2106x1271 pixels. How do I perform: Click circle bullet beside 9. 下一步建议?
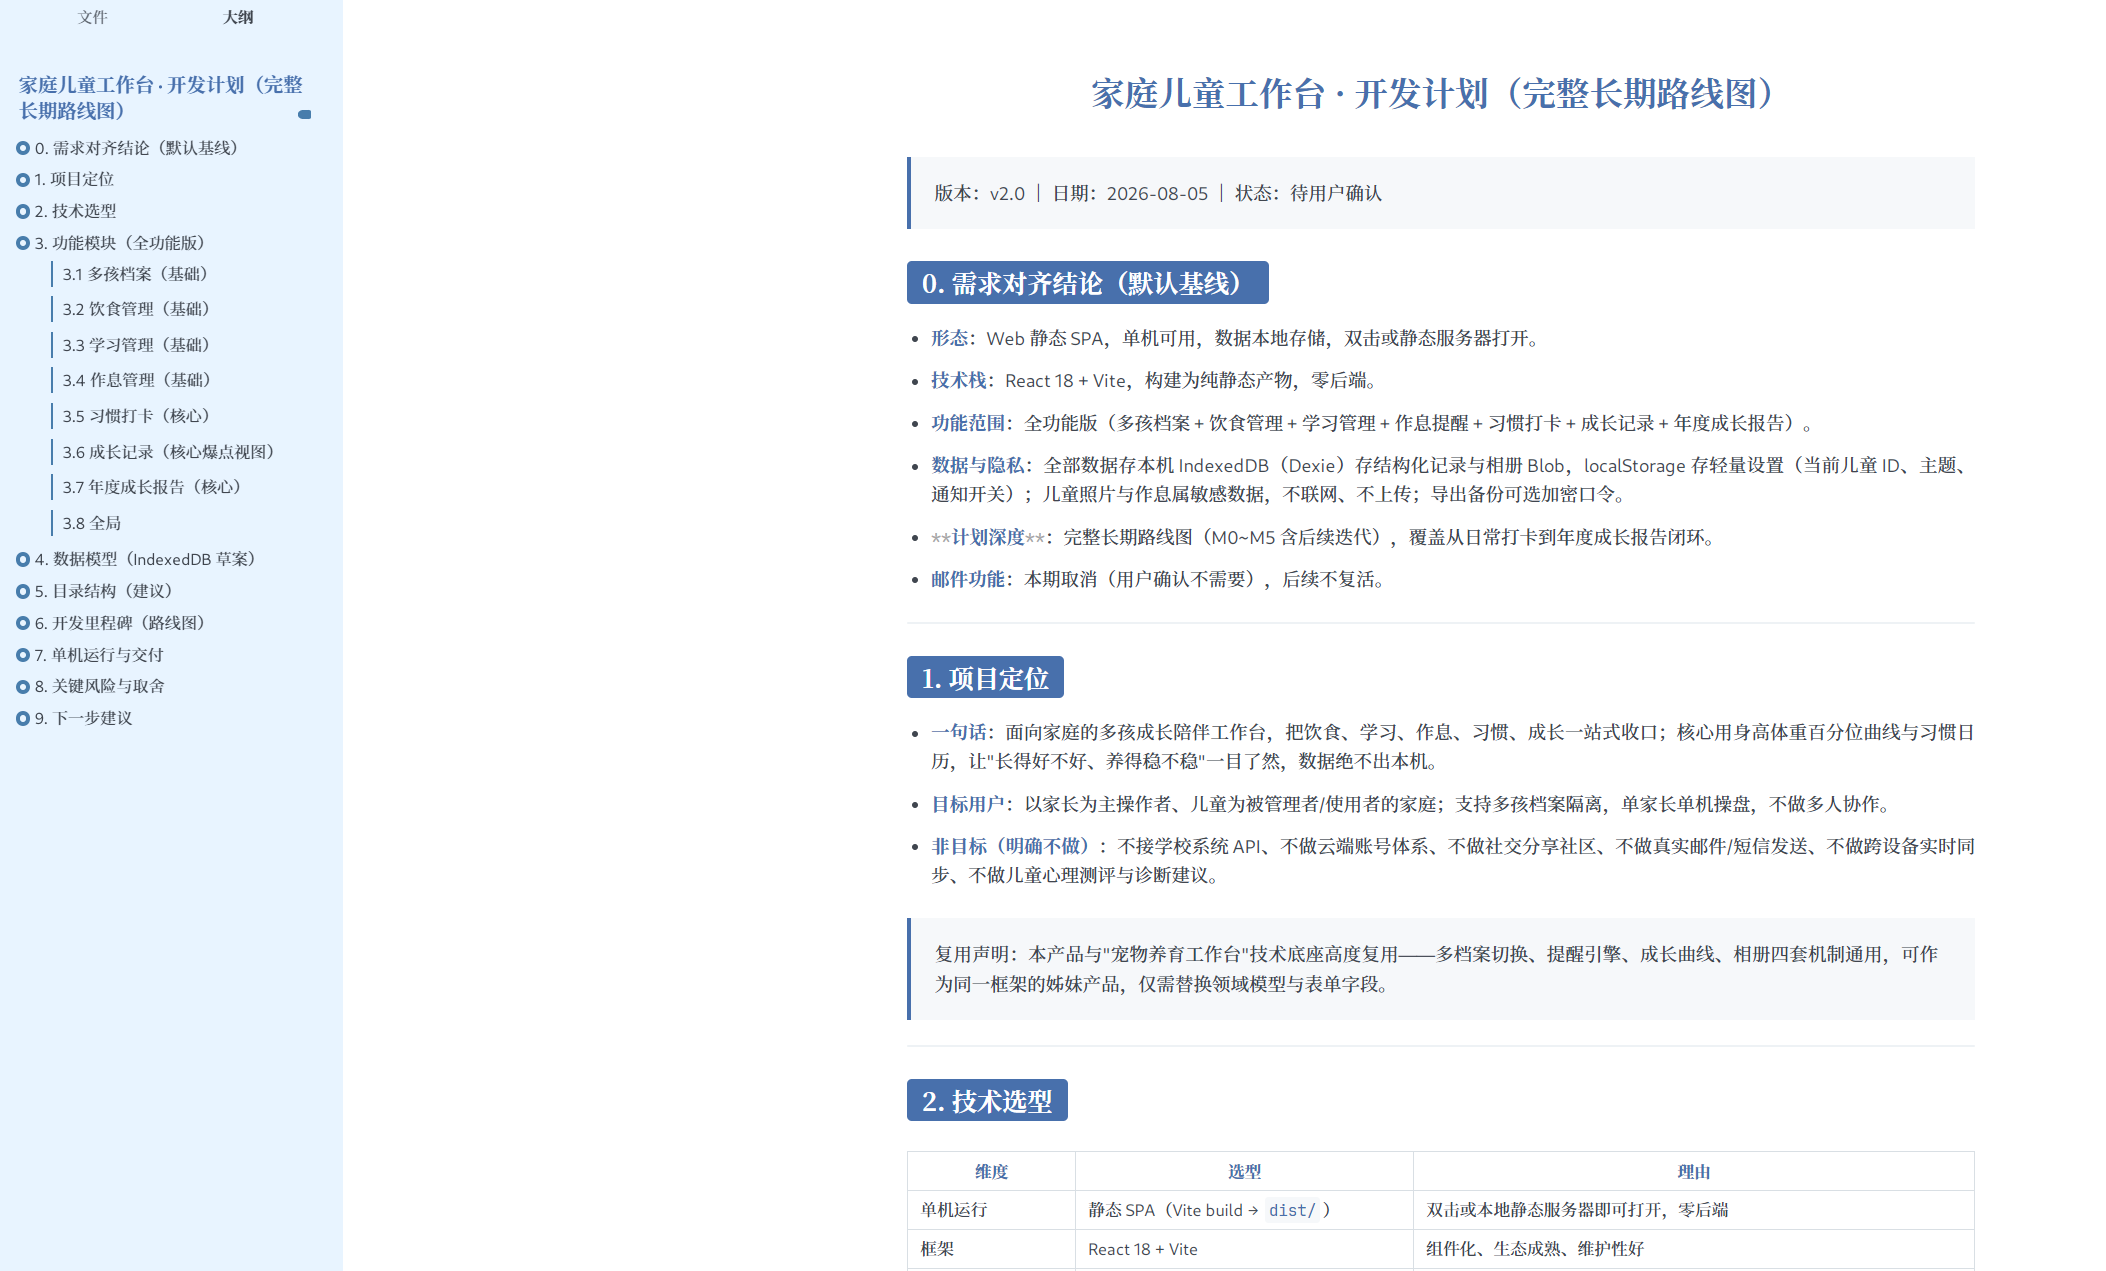(23, 718)
